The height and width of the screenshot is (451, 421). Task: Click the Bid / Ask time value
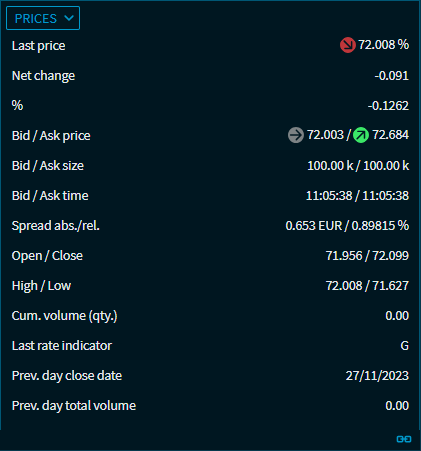coord(357,196)
